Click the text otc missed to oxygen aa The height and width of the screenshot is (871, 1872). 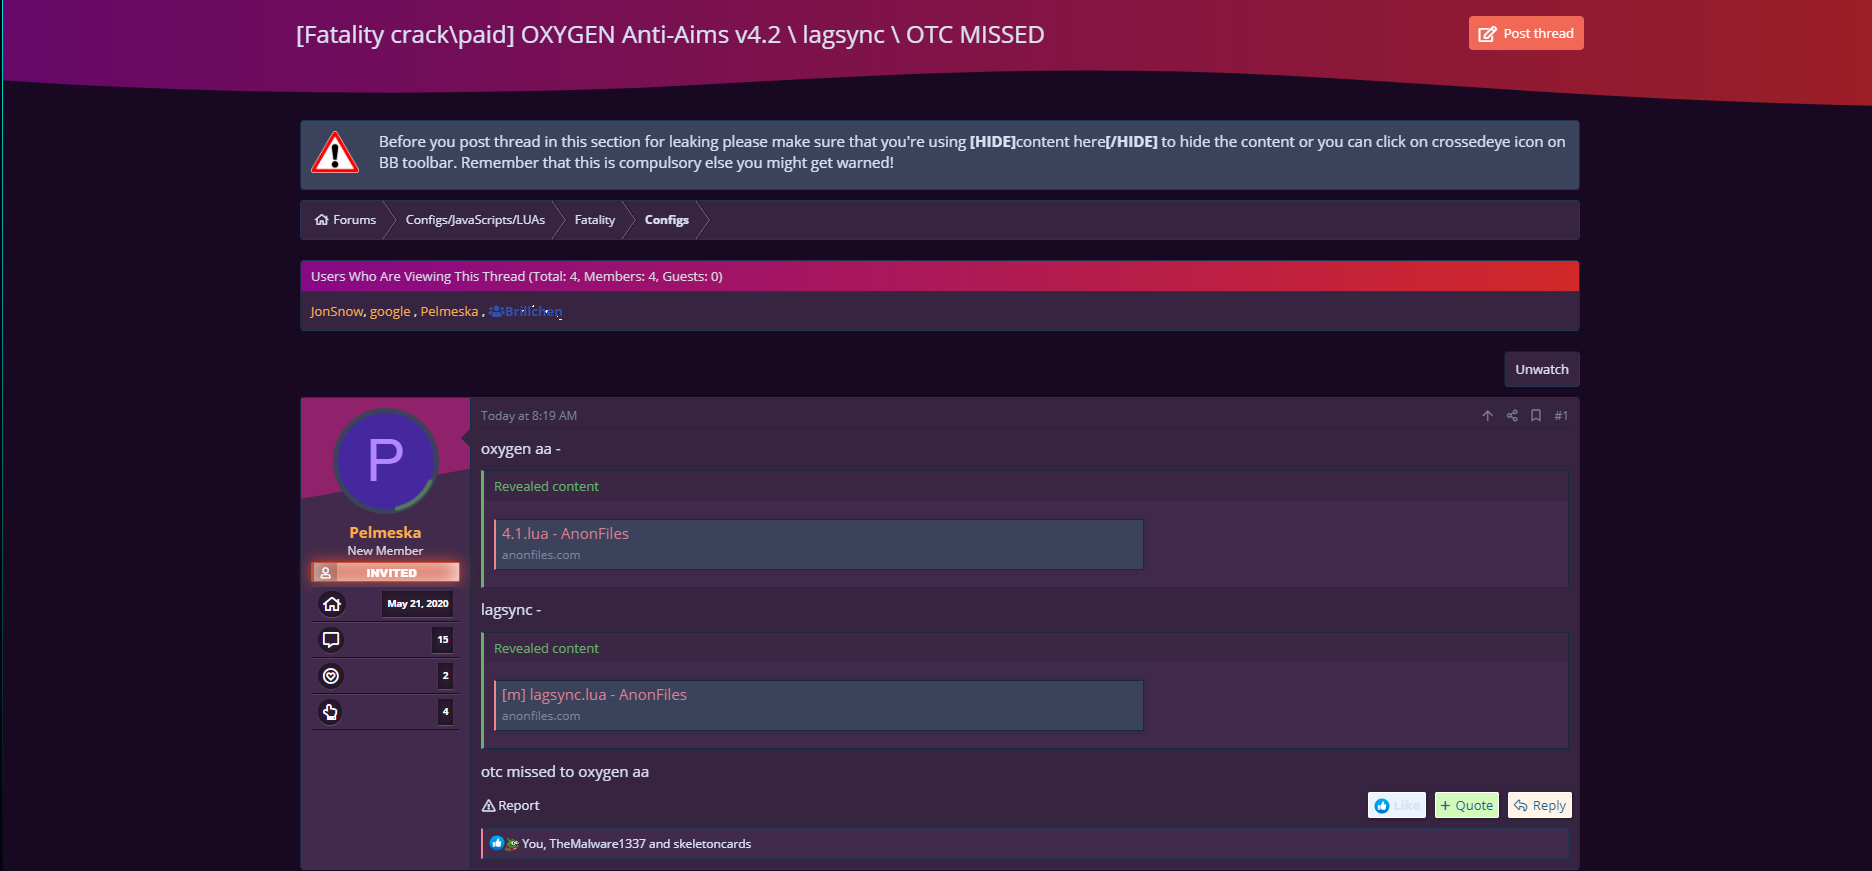tap(565, 772)
